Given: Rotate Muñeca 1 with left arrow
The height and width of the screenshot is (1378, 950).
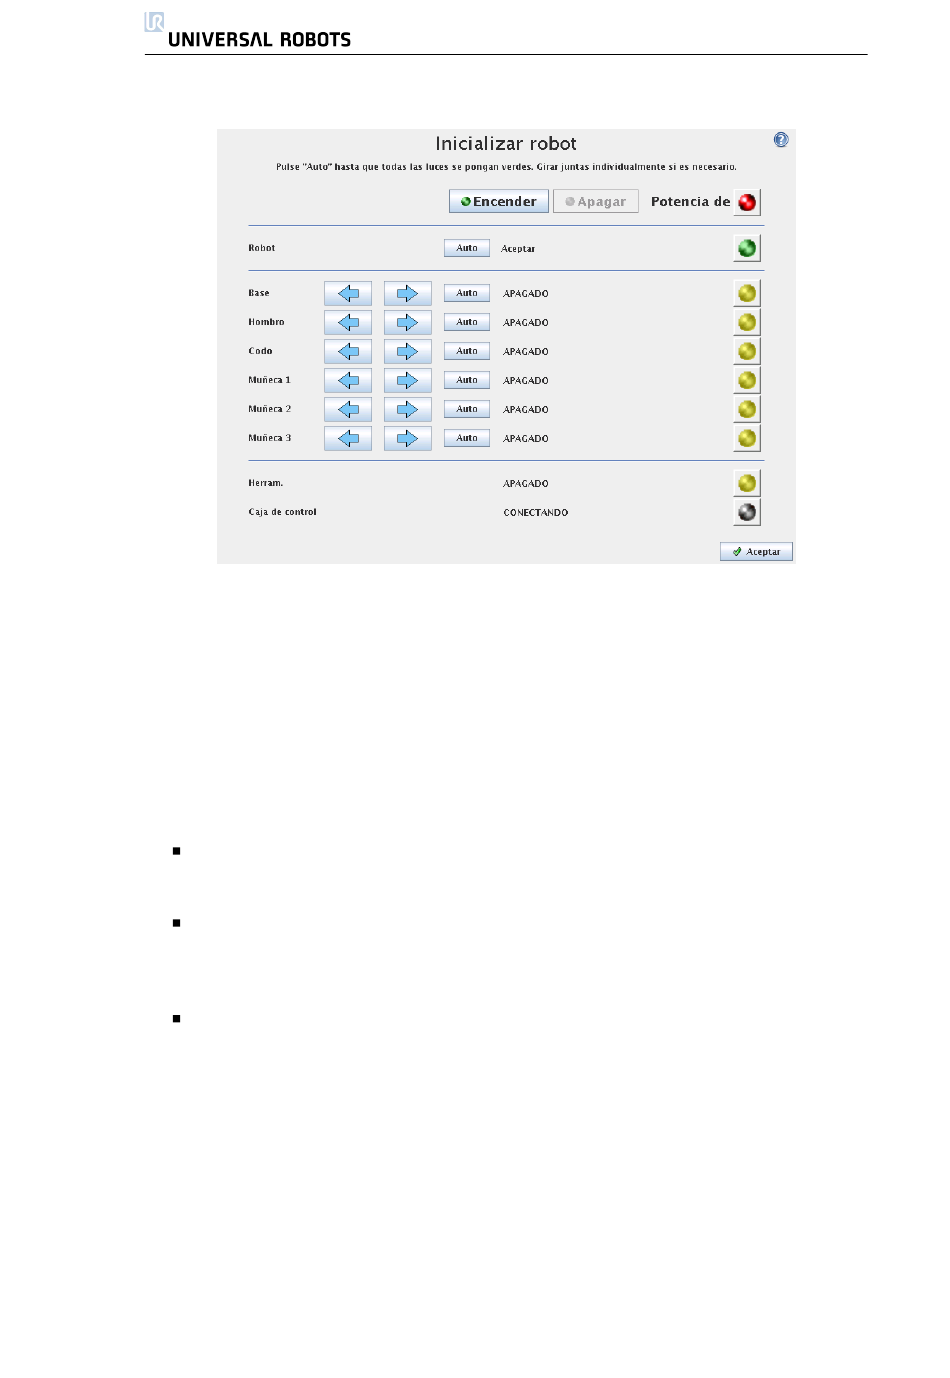Looking at the screenshot, I should click(348, 380).
